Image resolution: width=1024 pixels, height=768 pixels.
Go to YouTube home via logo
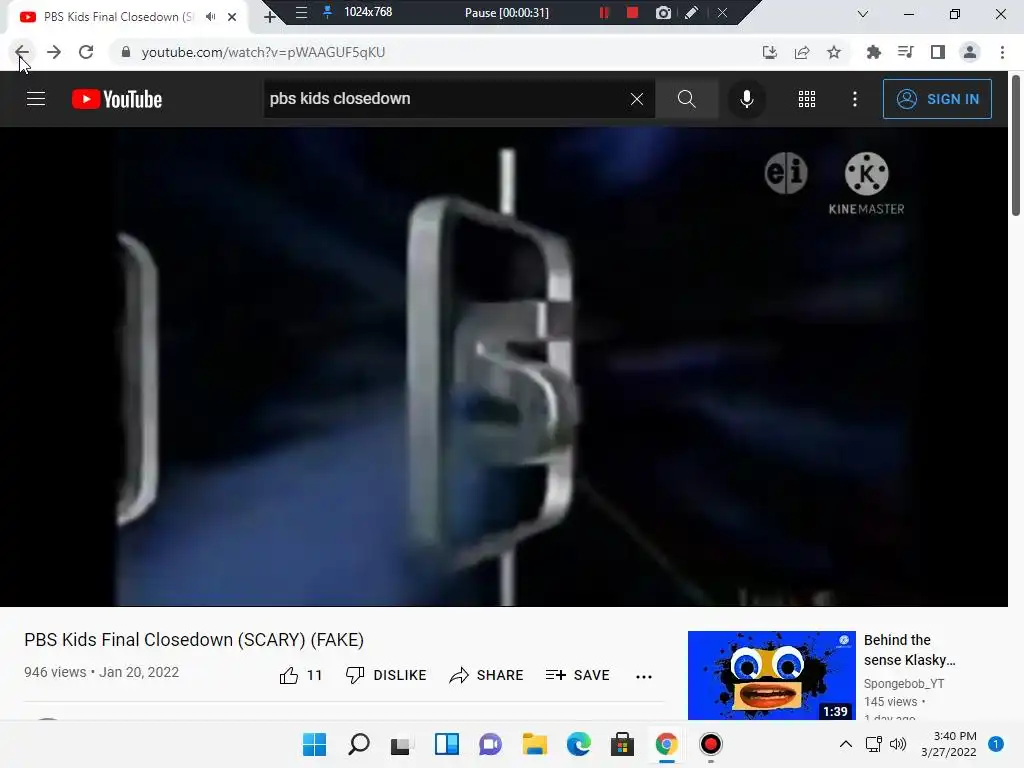point(117,99)
